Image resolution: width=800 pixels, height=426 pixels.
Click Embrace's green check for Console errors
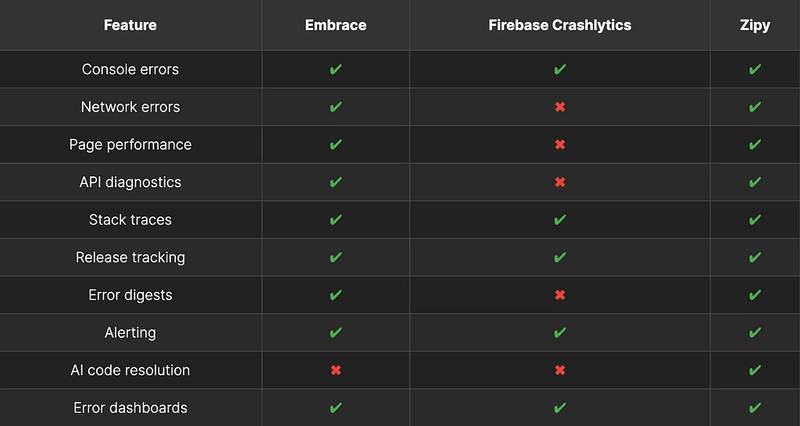(336, 69)
